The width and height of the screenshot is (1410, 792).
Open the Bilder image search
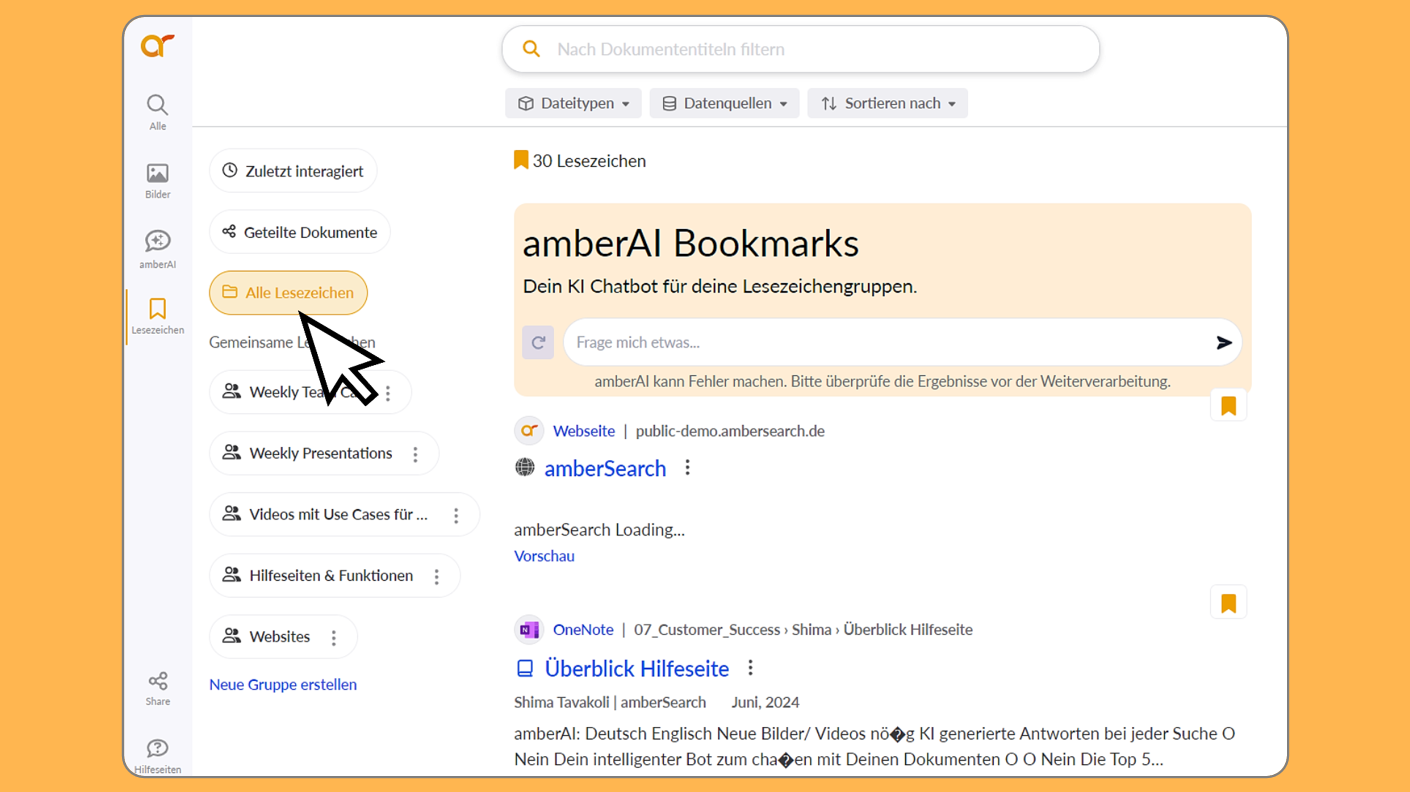[158, 181]
